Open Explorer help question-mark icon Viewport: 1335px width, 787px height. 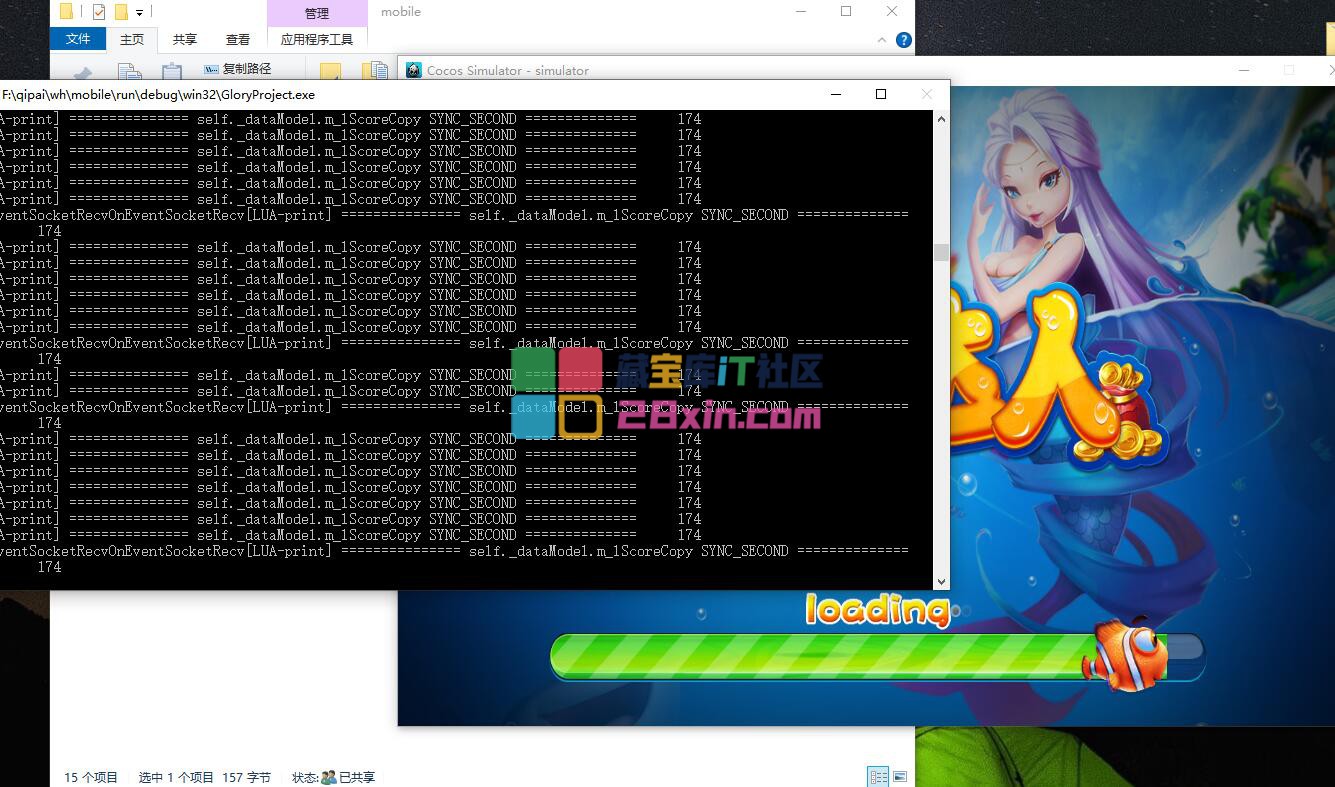click(903, 40)
